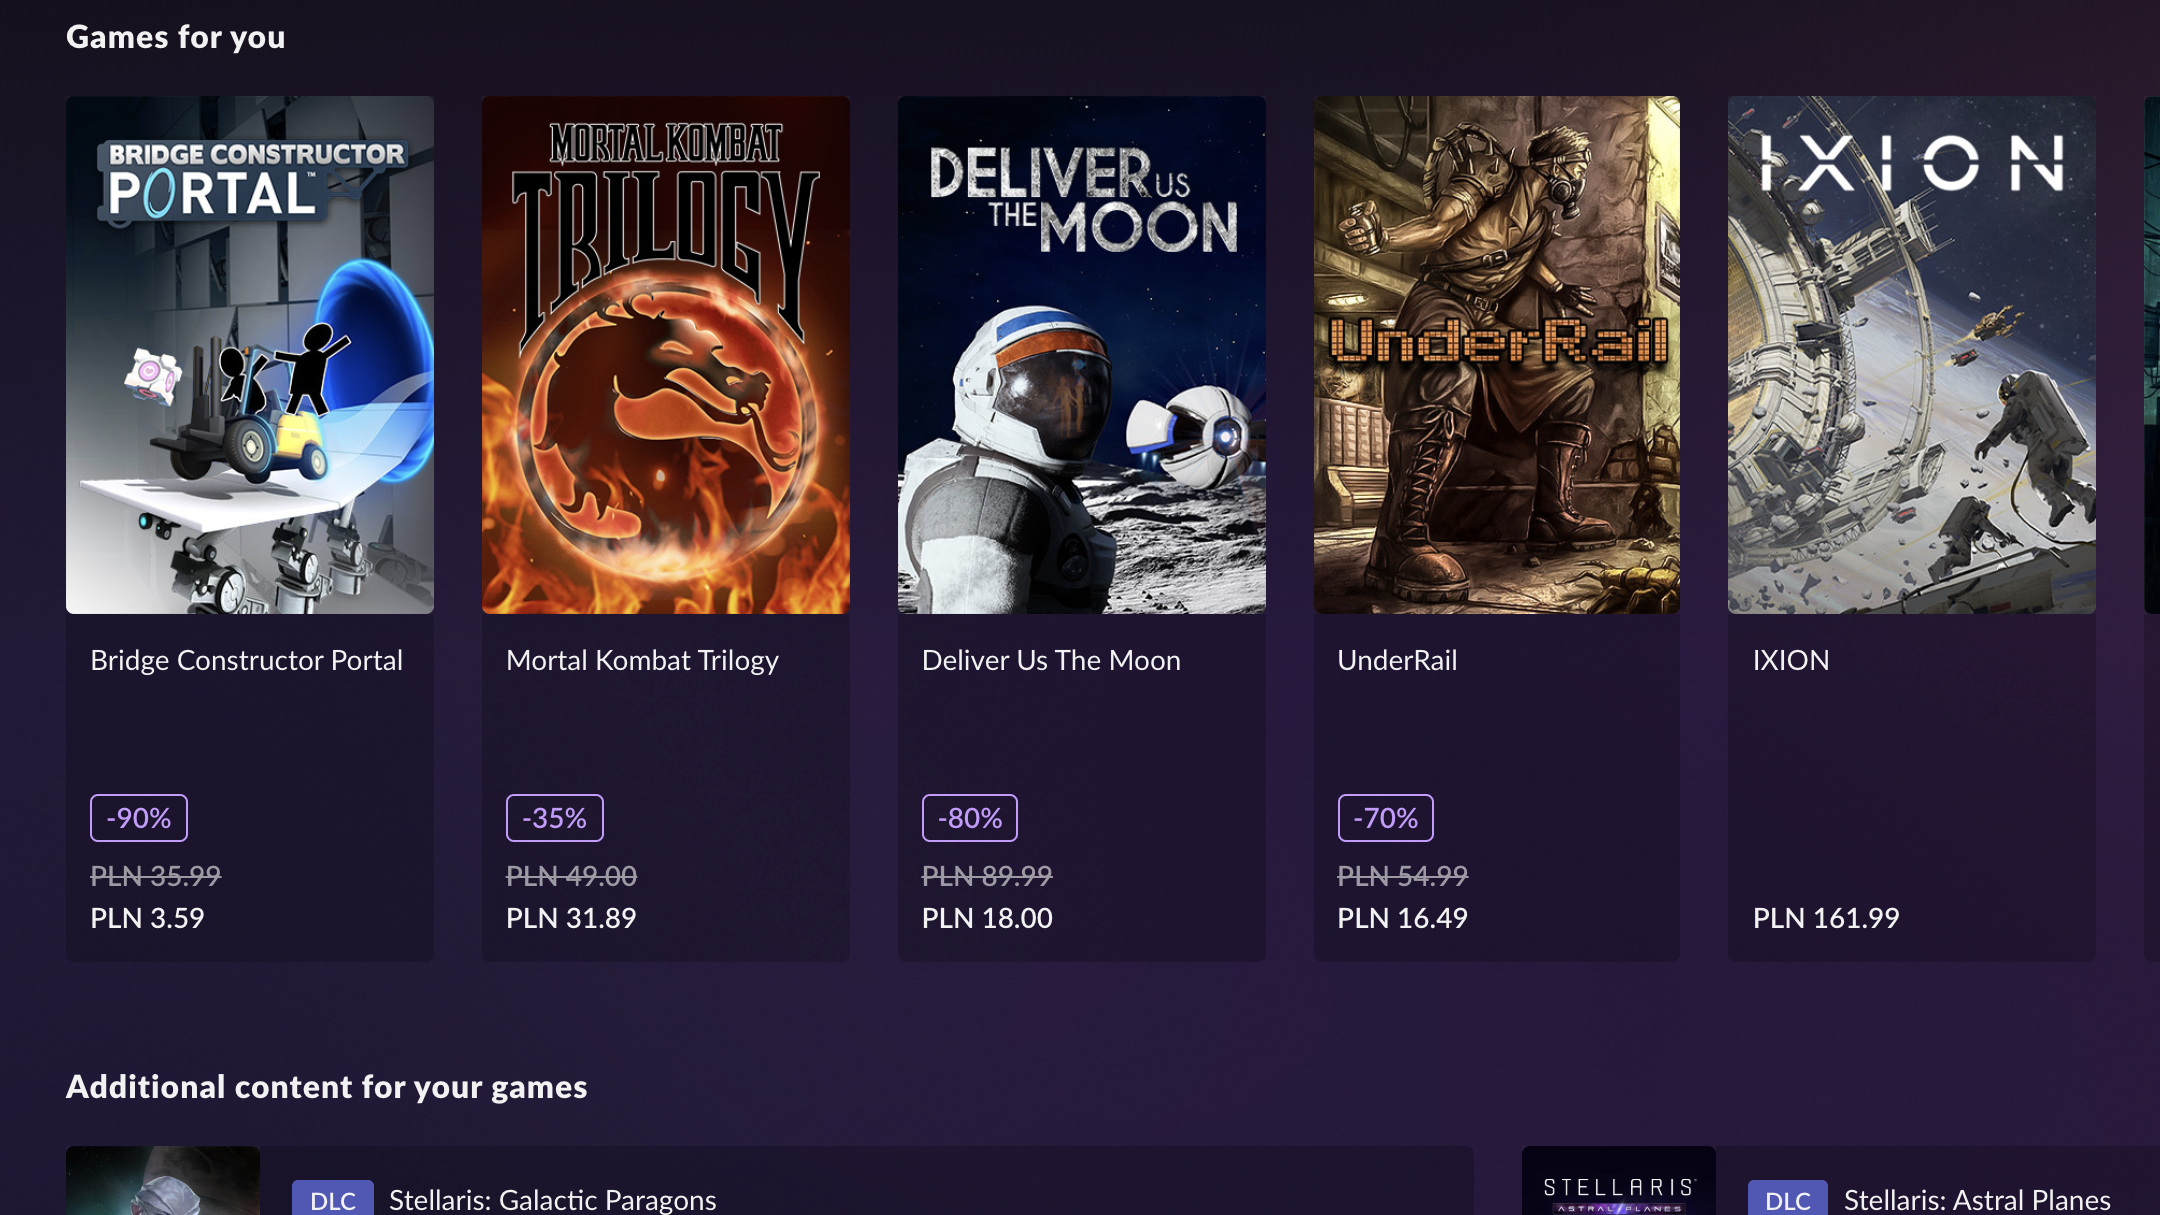Open Stellaris: Astral Planes DLC entry
The image size is (2160, 1215).
tap(2010, 1199)
